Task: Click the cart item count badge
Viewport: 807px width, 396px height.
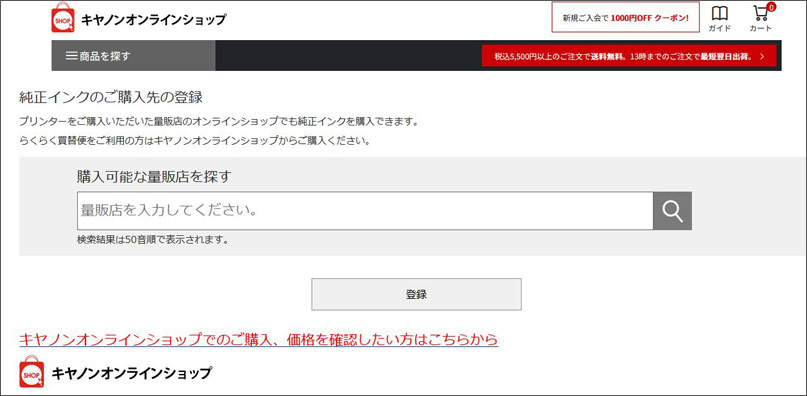Action: (771, 7)
